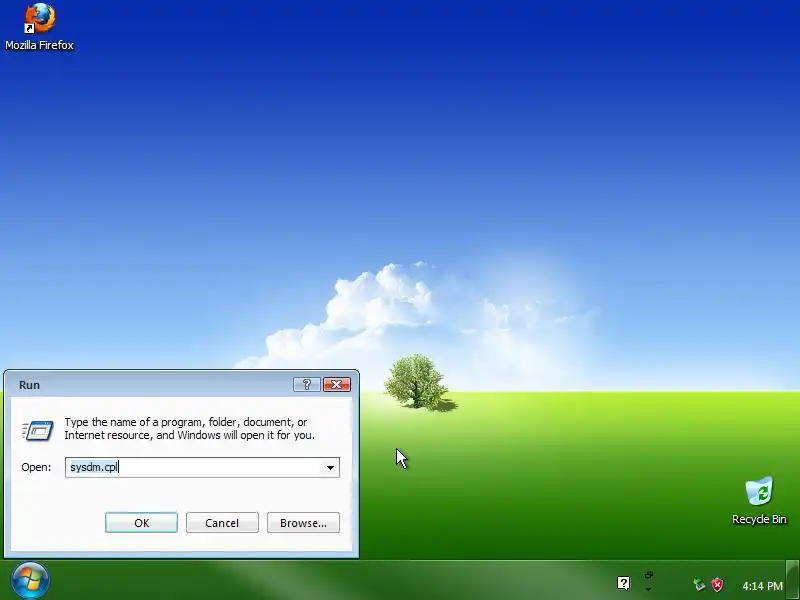This screenshot has width=800, height=600.
Task: Click the Show Desktop button at the taskbar end
Action: click(x=792, y=580)
